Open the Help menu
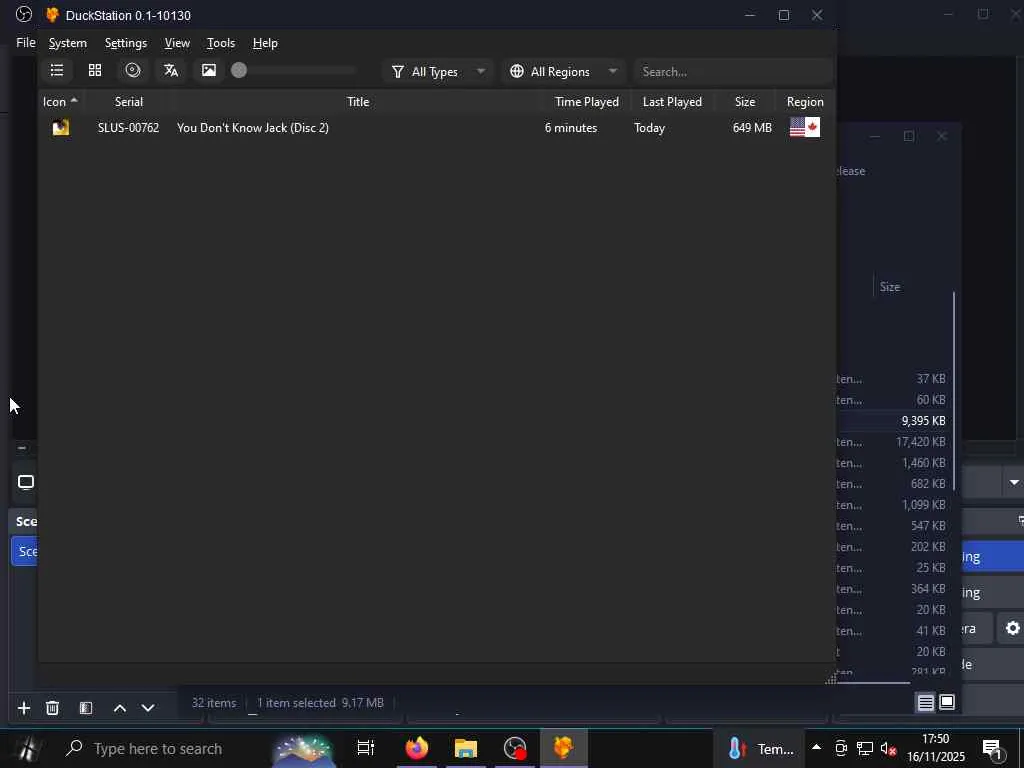 tap(265, 43)
